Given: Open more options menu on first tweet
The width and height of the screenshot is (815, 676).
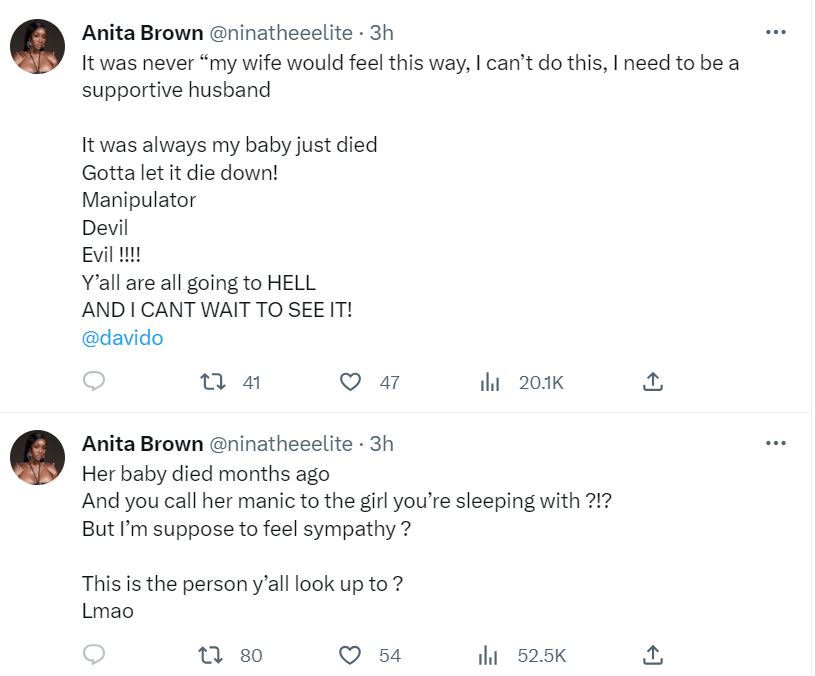Looking at the screenshot, I should pos(775,32).
